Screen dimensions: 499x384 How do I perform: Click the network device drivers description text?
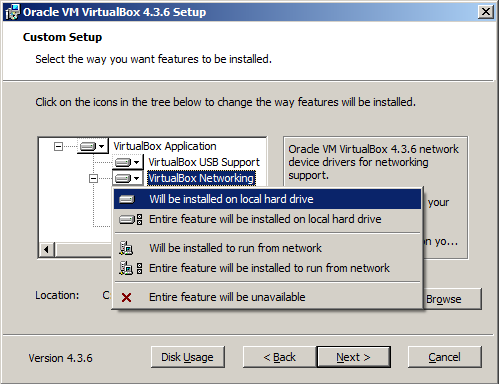[373, 162]
